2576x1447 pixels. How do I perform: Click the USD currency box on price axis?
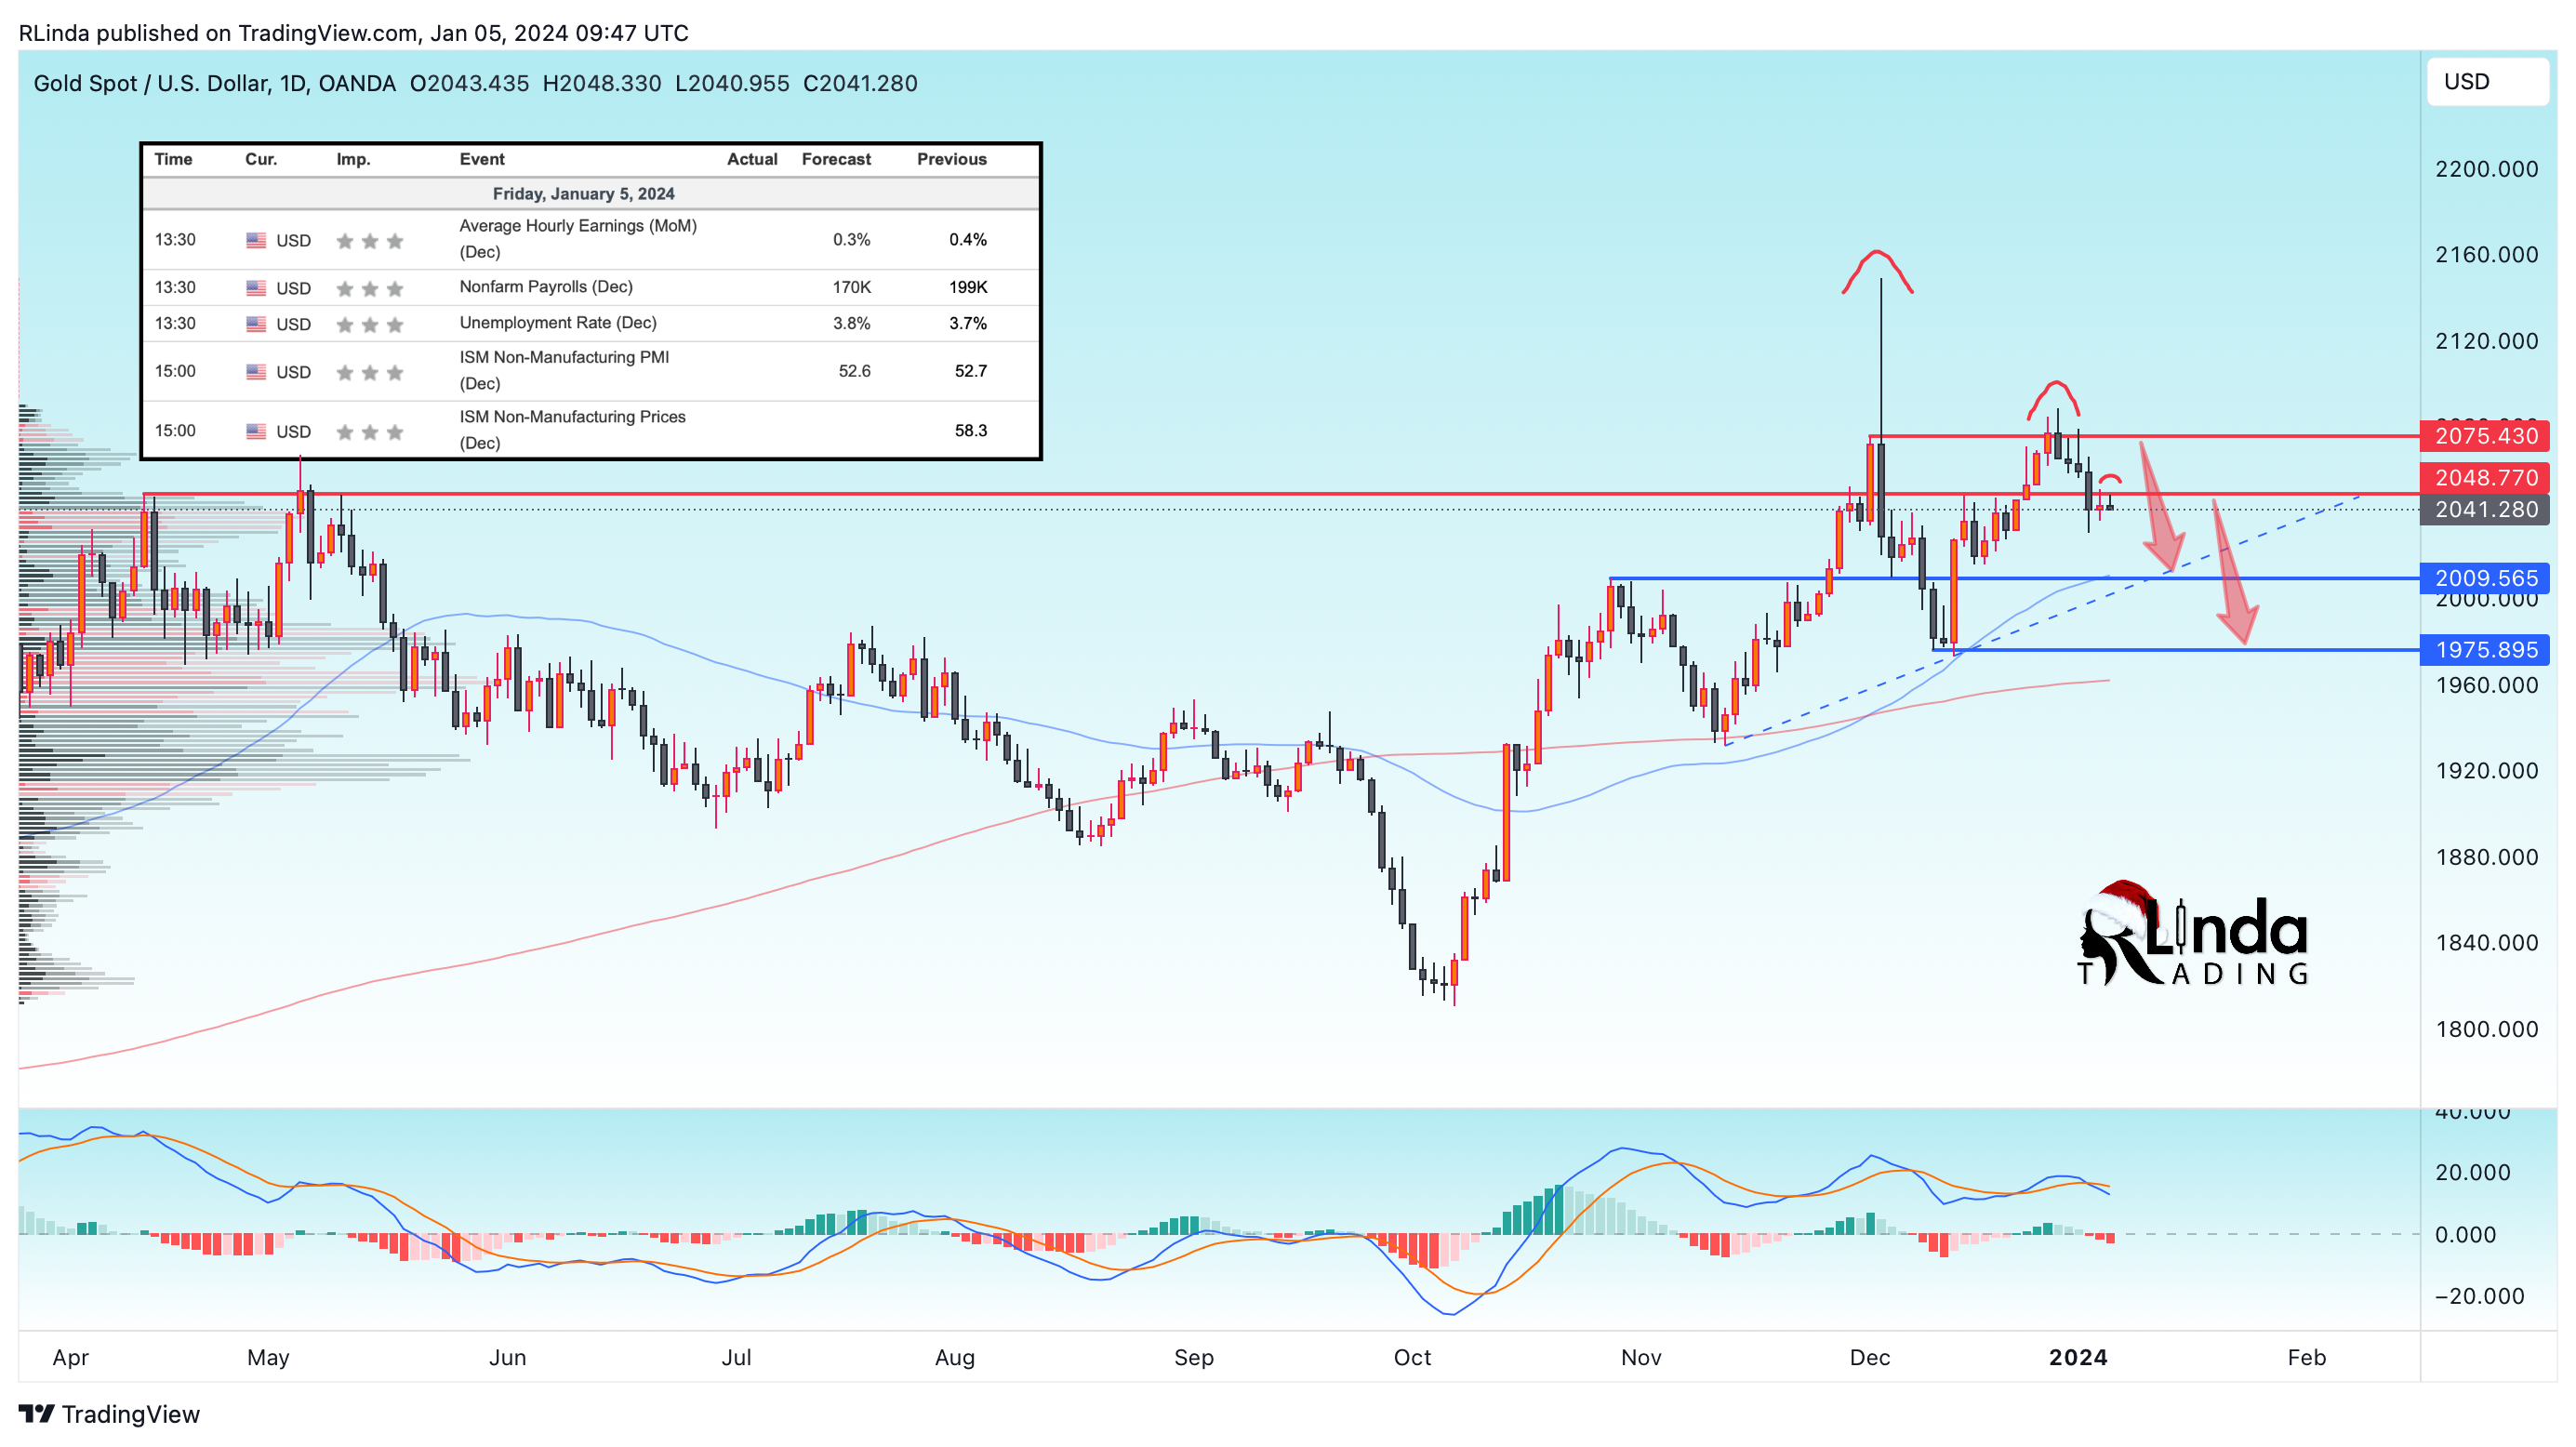click(x=2487, y=82)
